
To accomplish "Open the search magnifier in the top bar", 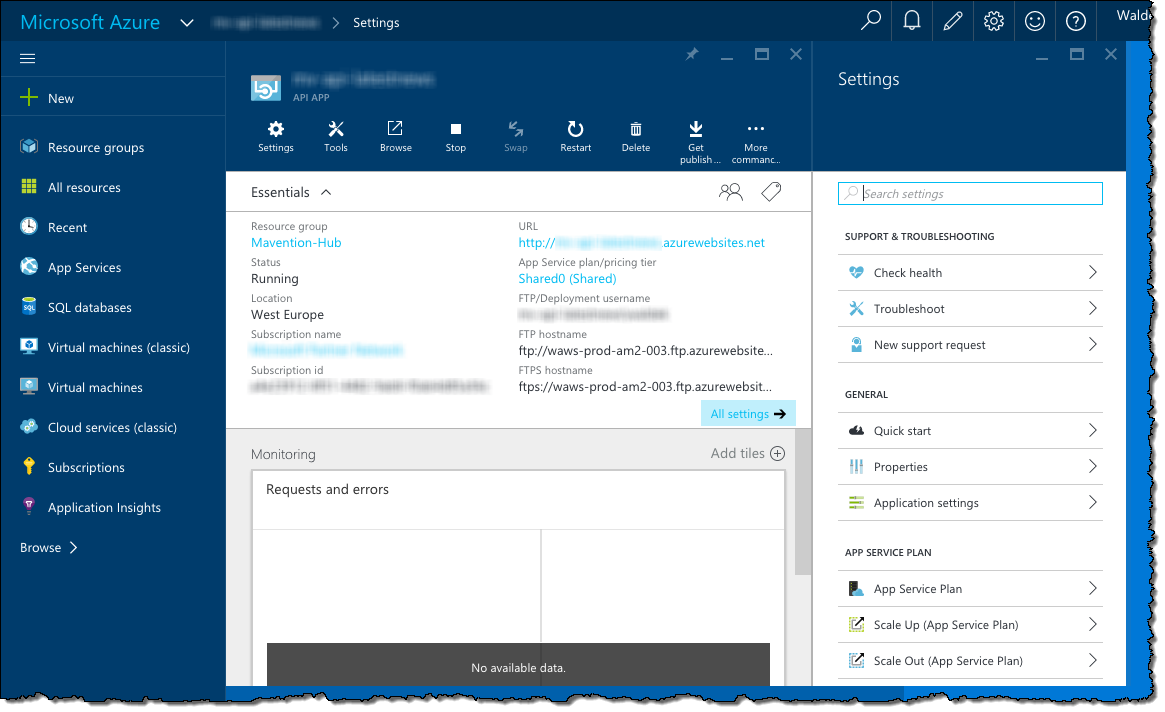I will point(870,21).
